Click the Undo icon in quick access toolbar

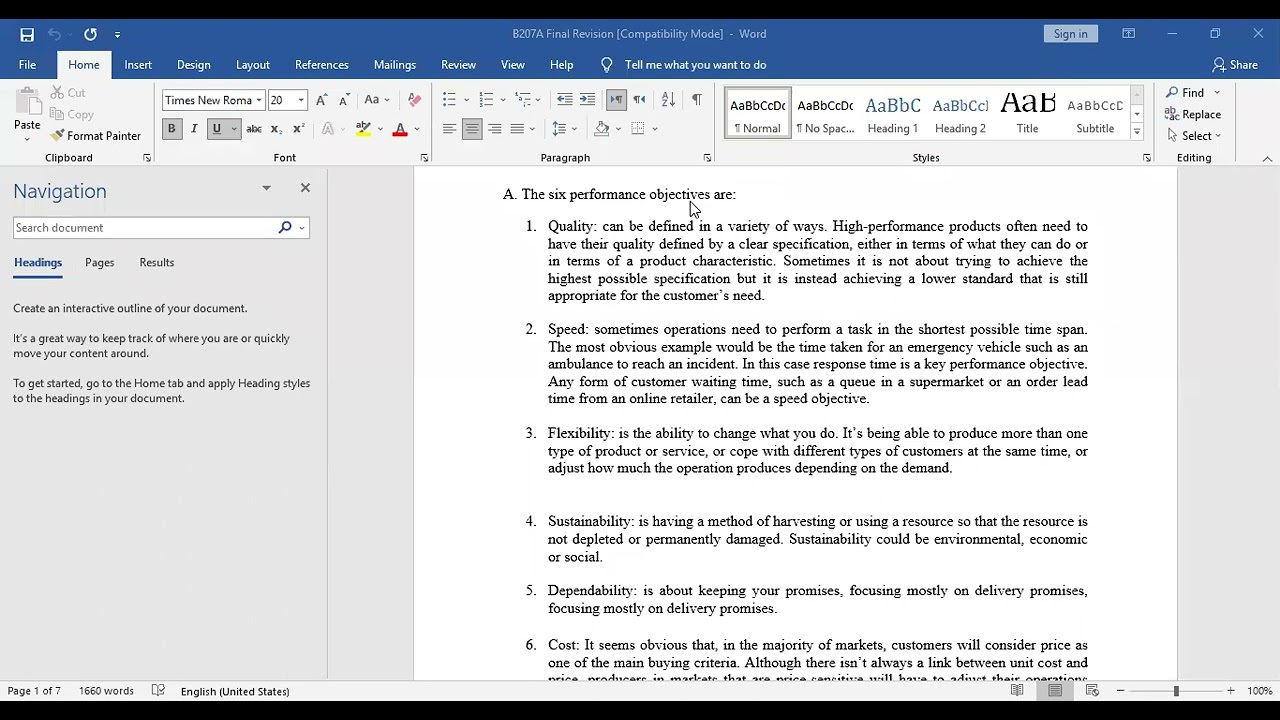coord(54,34)
